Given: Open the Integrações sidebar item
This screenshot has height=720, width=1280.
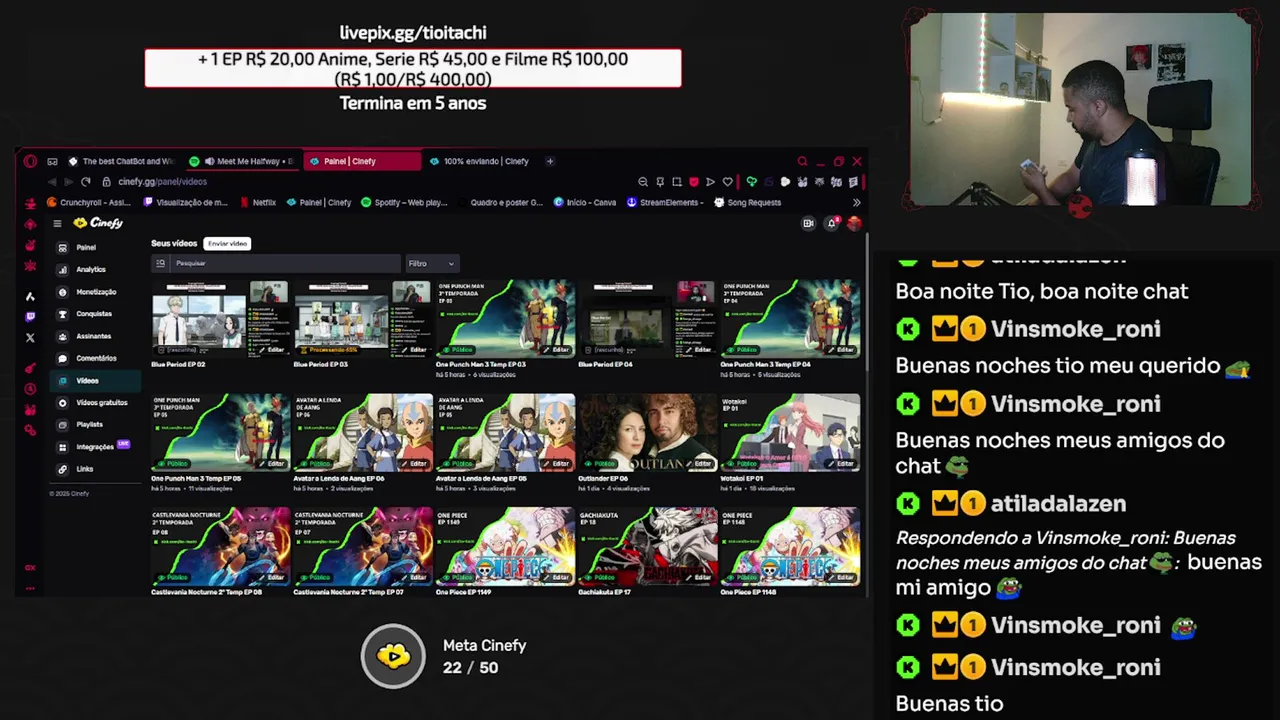Looking at the screenshot, I should (x=94, y=446).
